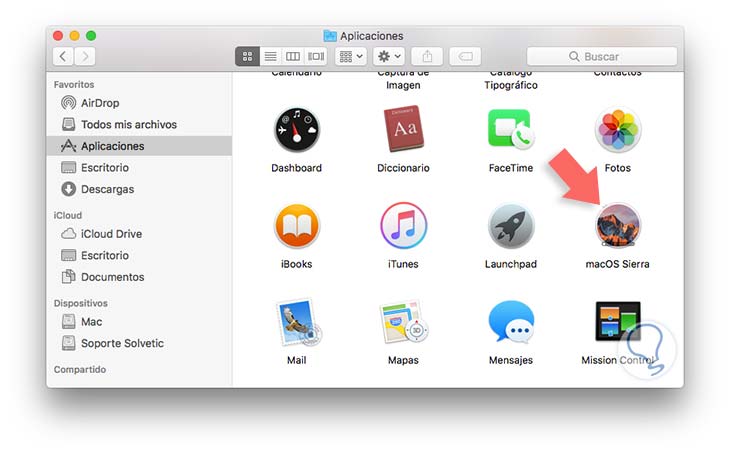Viewport: 730px width, 454px height.
Task: Open the Mapas app icon
Action: (x=404, y=322)
